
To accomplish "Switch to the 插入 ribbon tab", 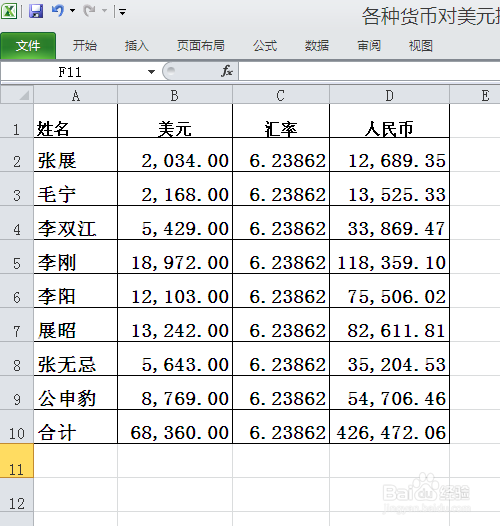I will 137,46.
